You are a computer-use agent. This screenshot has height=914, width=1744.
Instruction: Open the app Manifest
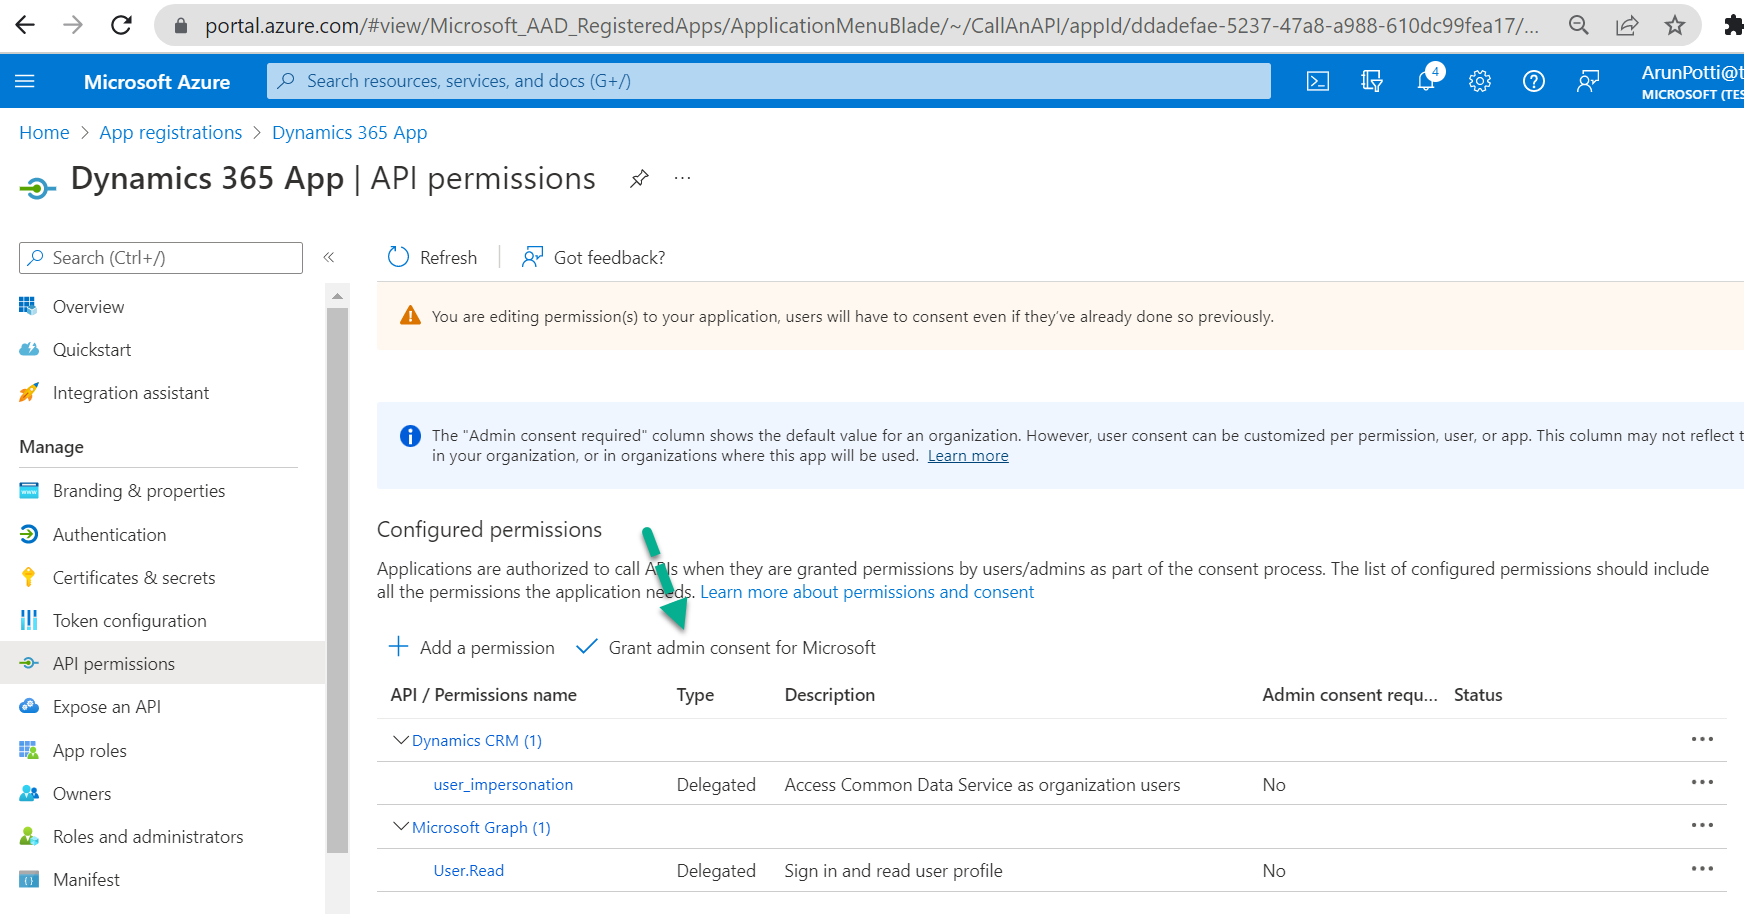click(x=86, y=879)
